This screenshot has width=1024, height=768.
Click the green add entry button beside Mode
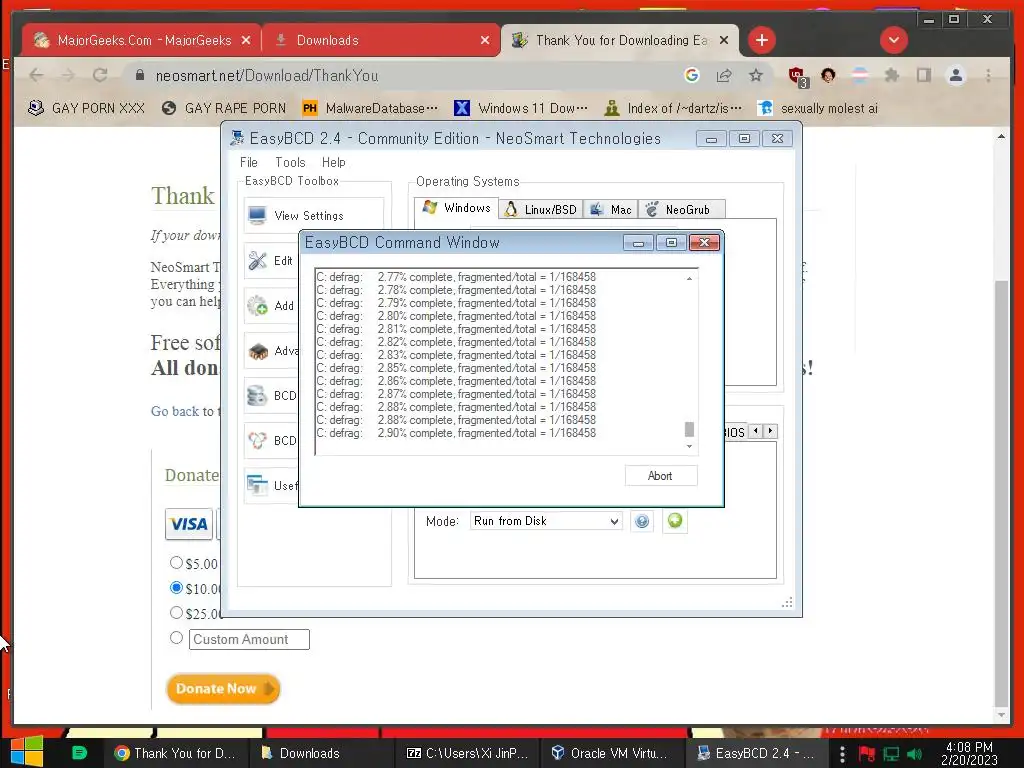pos(675,520)
